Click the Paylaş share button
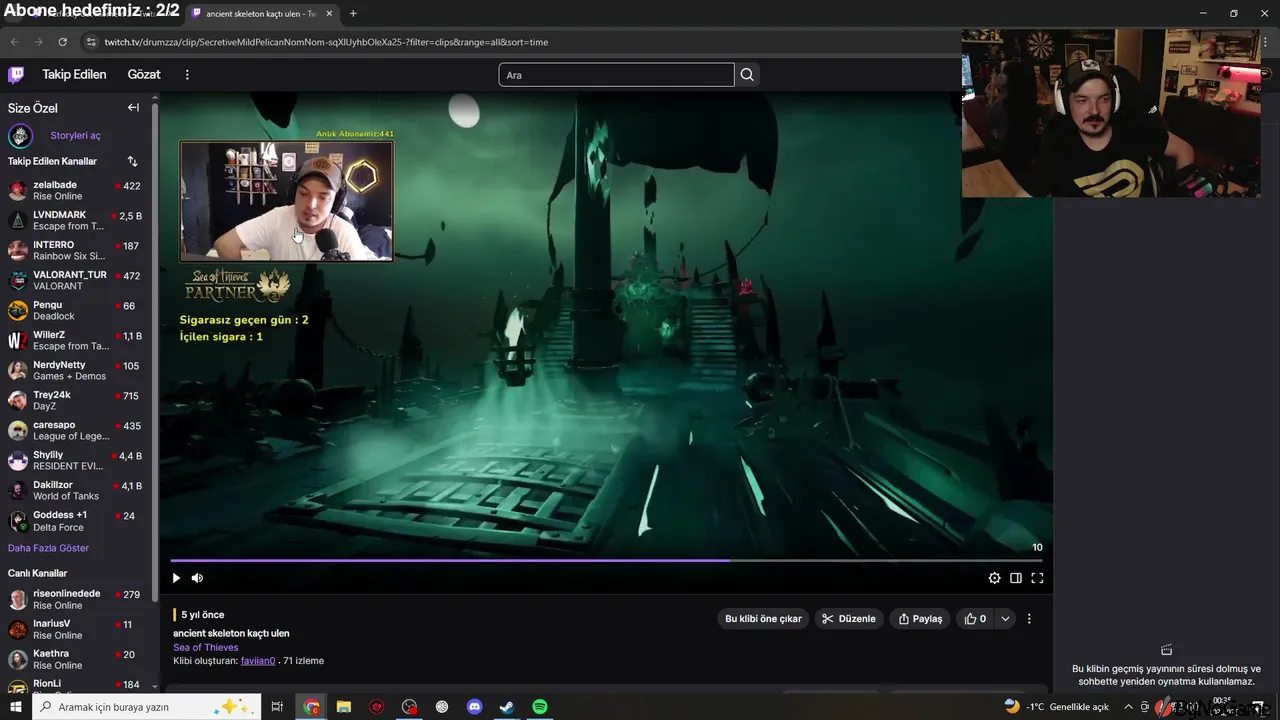Image resolution: width=1280 pixels, height=720 pixels. (920, 619)
